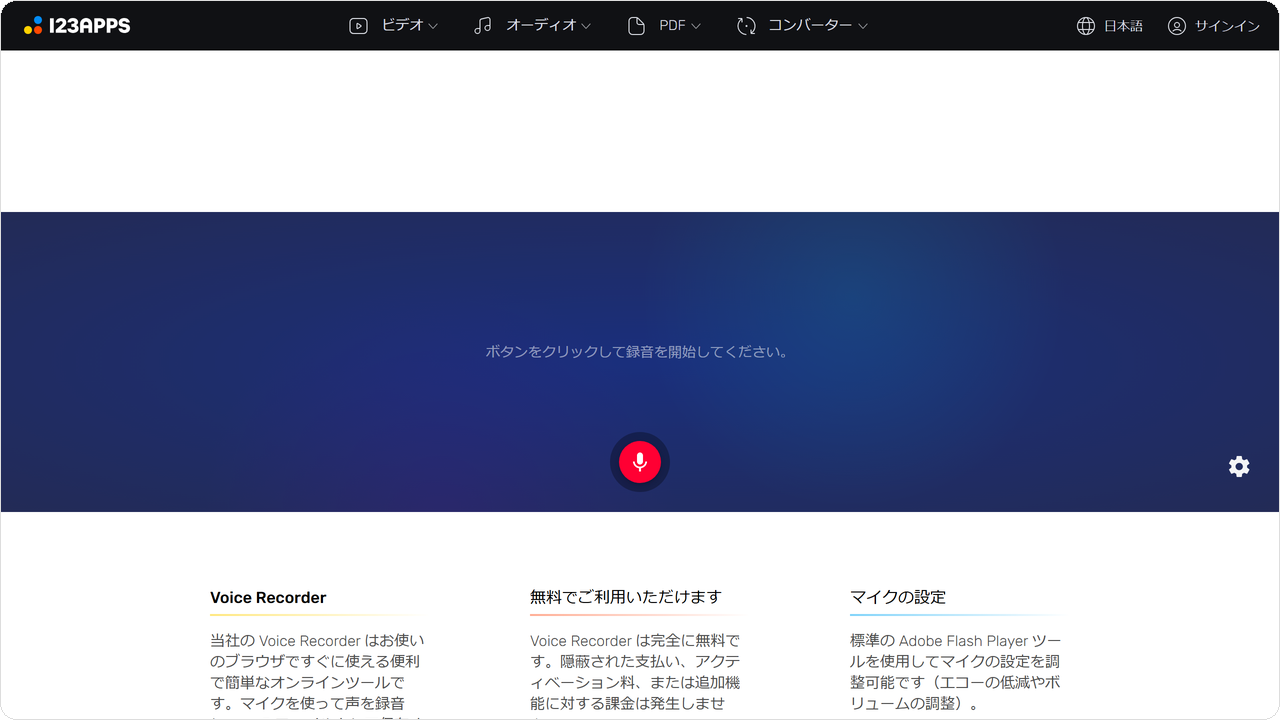This screenshot has width=1280, height=720.
Task: Open the オーディオ menu
Action: 541,26
